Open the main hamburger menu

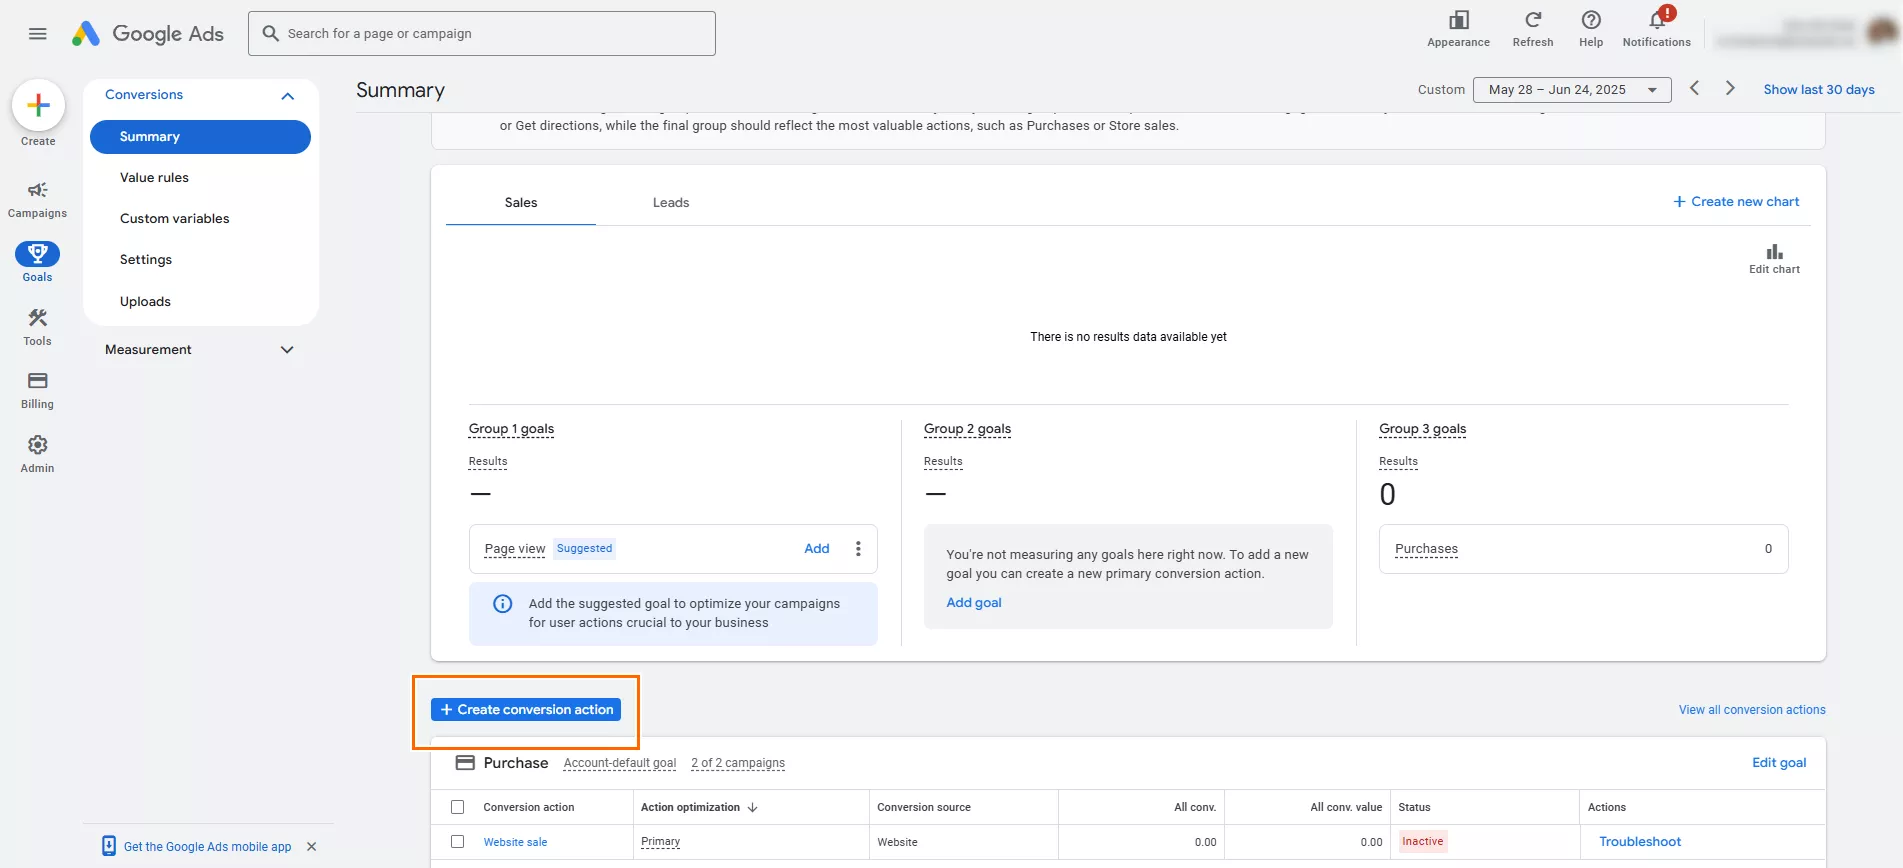(x=38, y=34)
